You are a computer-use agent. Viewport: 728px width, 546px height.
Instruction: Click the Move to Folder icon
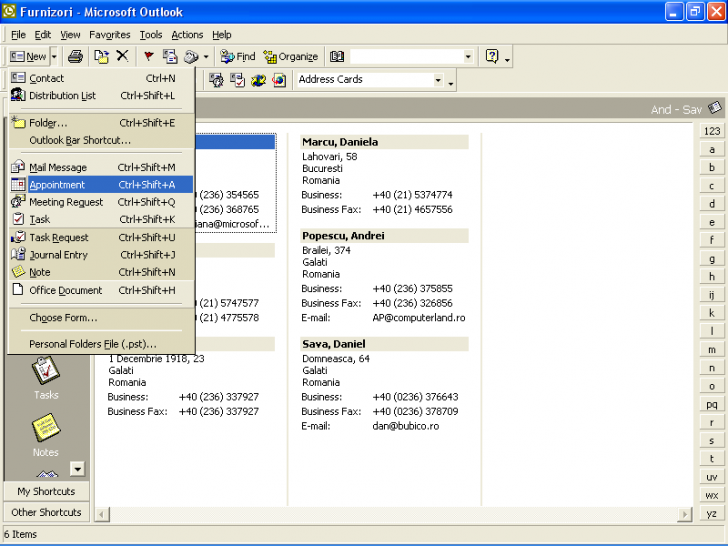coord(101,57)
